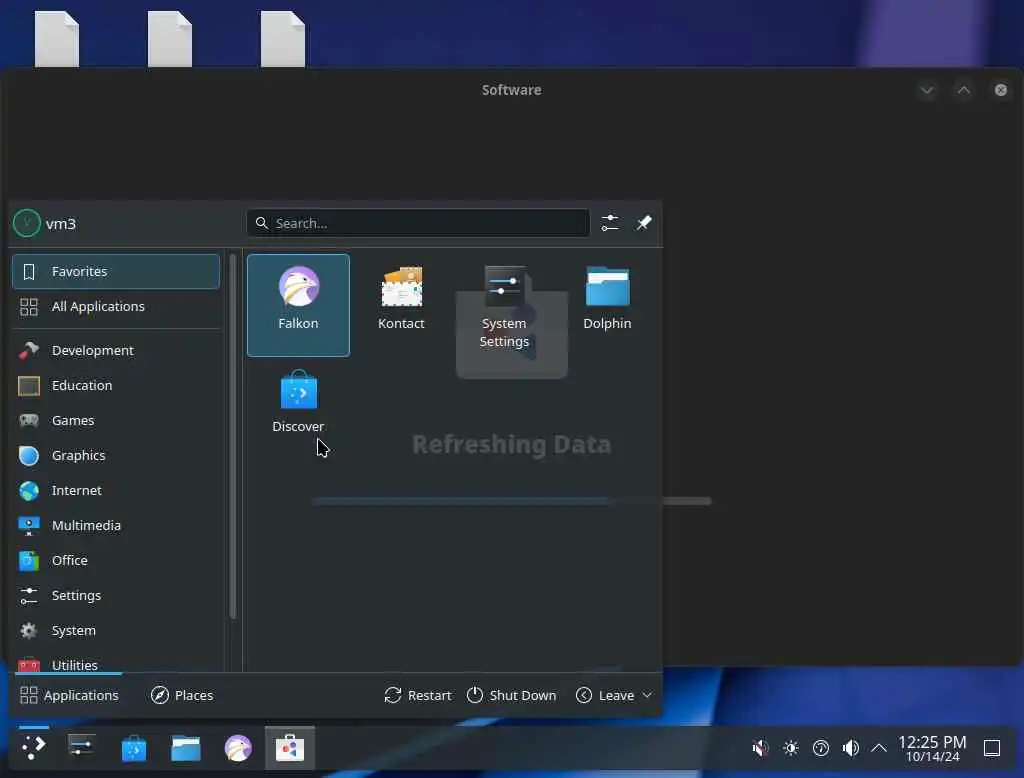
Task: Click the clock showing 12:25 PM
Action: point(933,749)
